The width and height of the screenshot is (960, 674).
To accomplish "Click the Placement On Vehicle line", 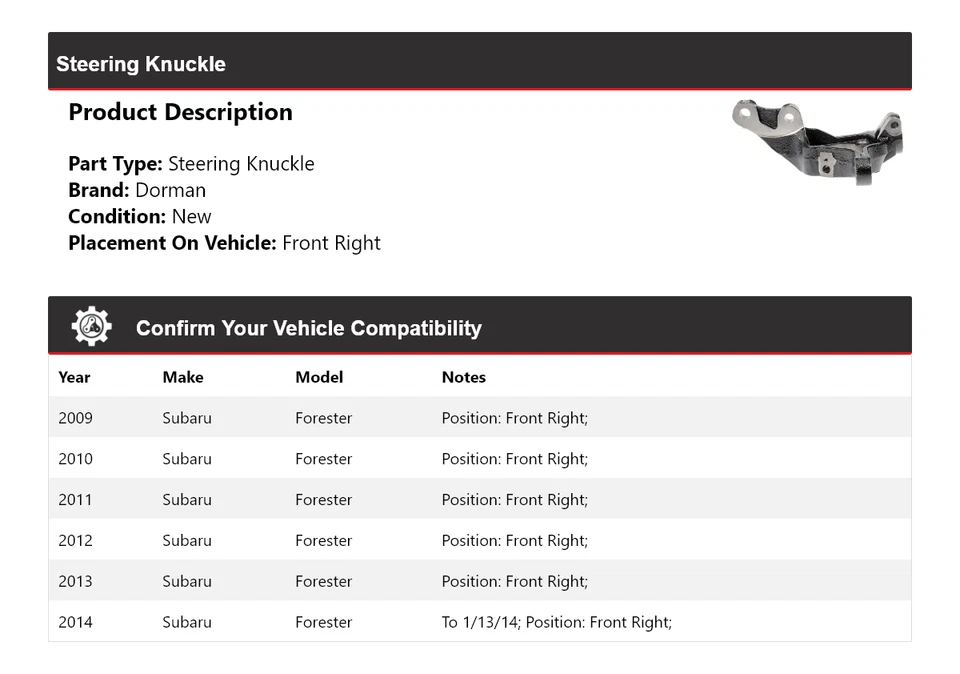I will point(224,243).
